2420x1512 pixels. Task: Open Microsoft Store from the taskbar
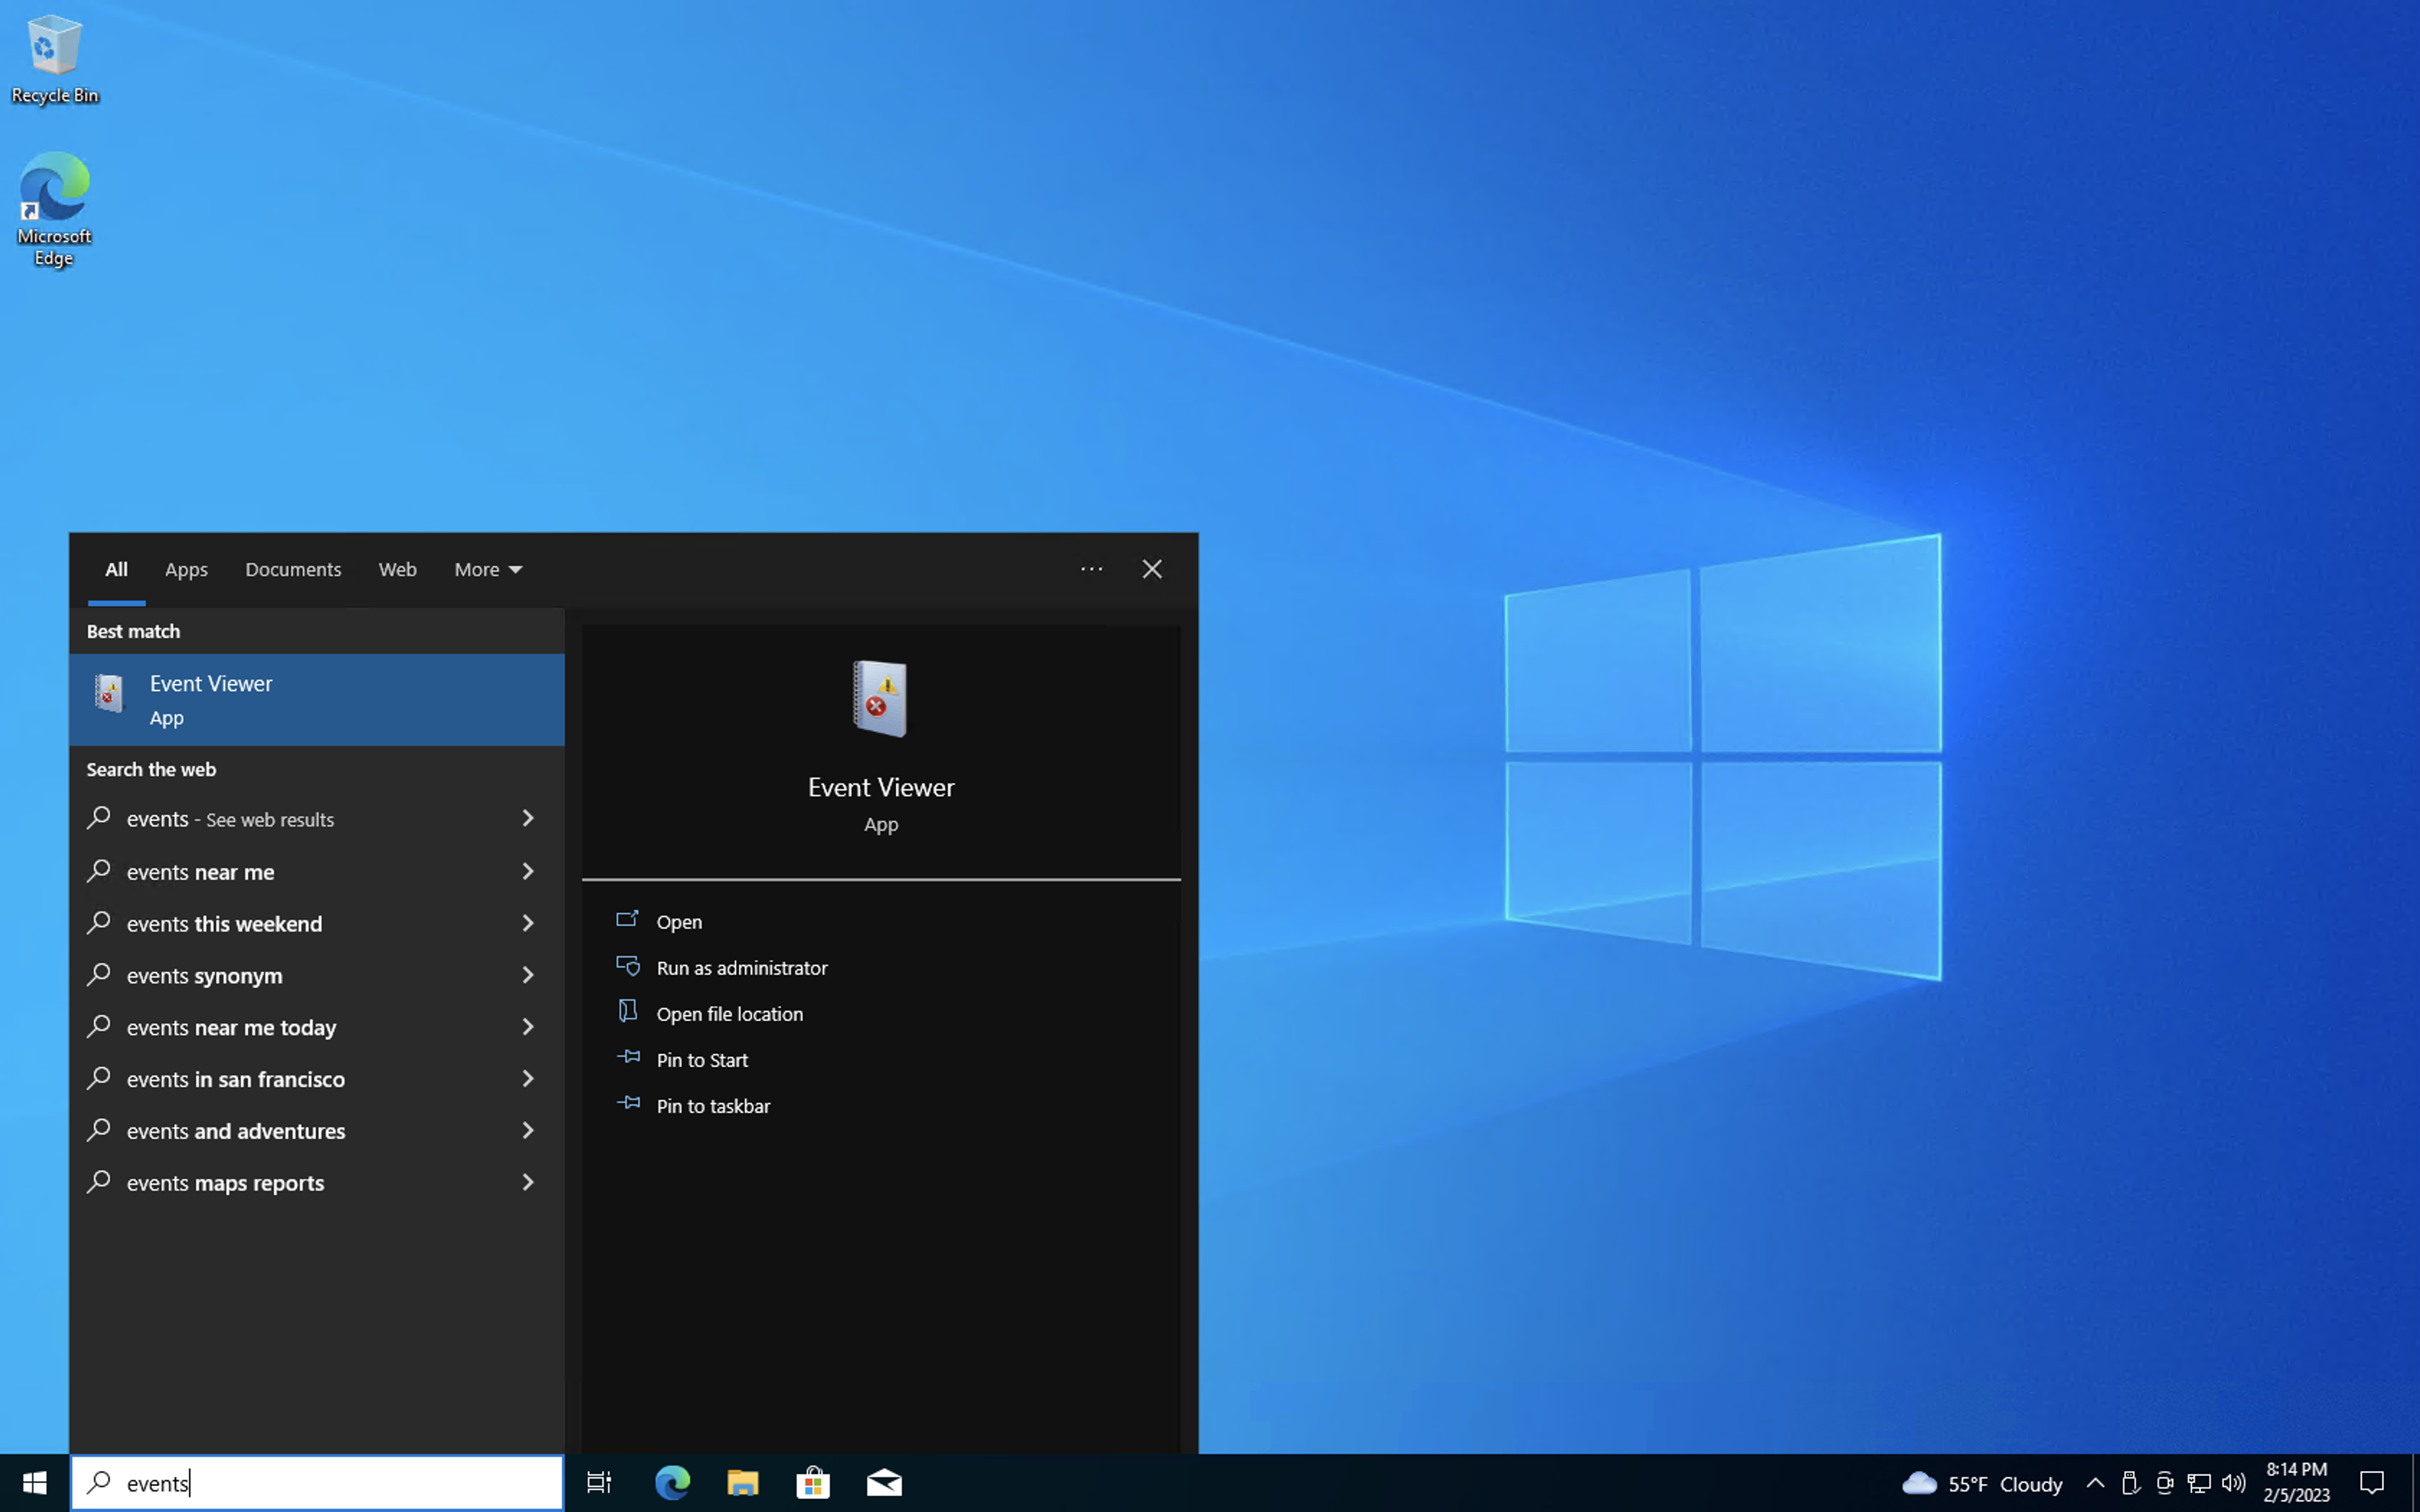coord(813,1483)
